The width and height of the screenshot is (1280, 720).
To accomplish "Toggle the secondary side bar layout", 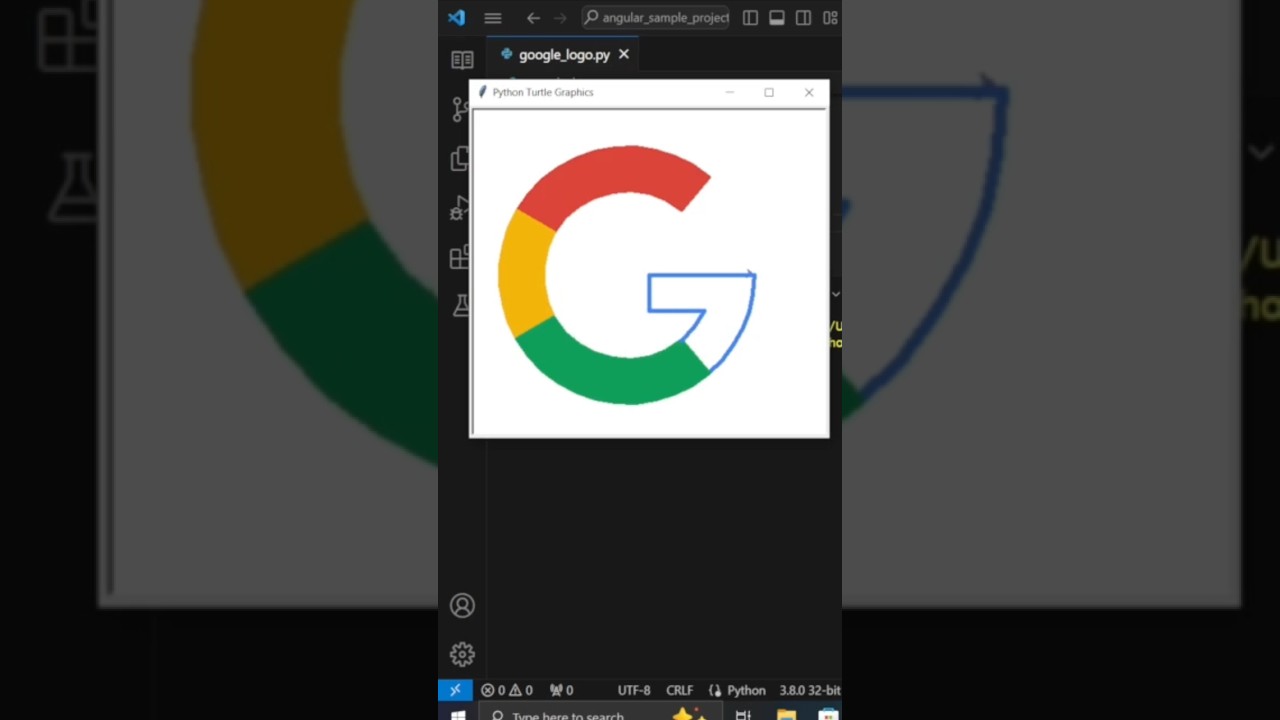I will 803,18.
